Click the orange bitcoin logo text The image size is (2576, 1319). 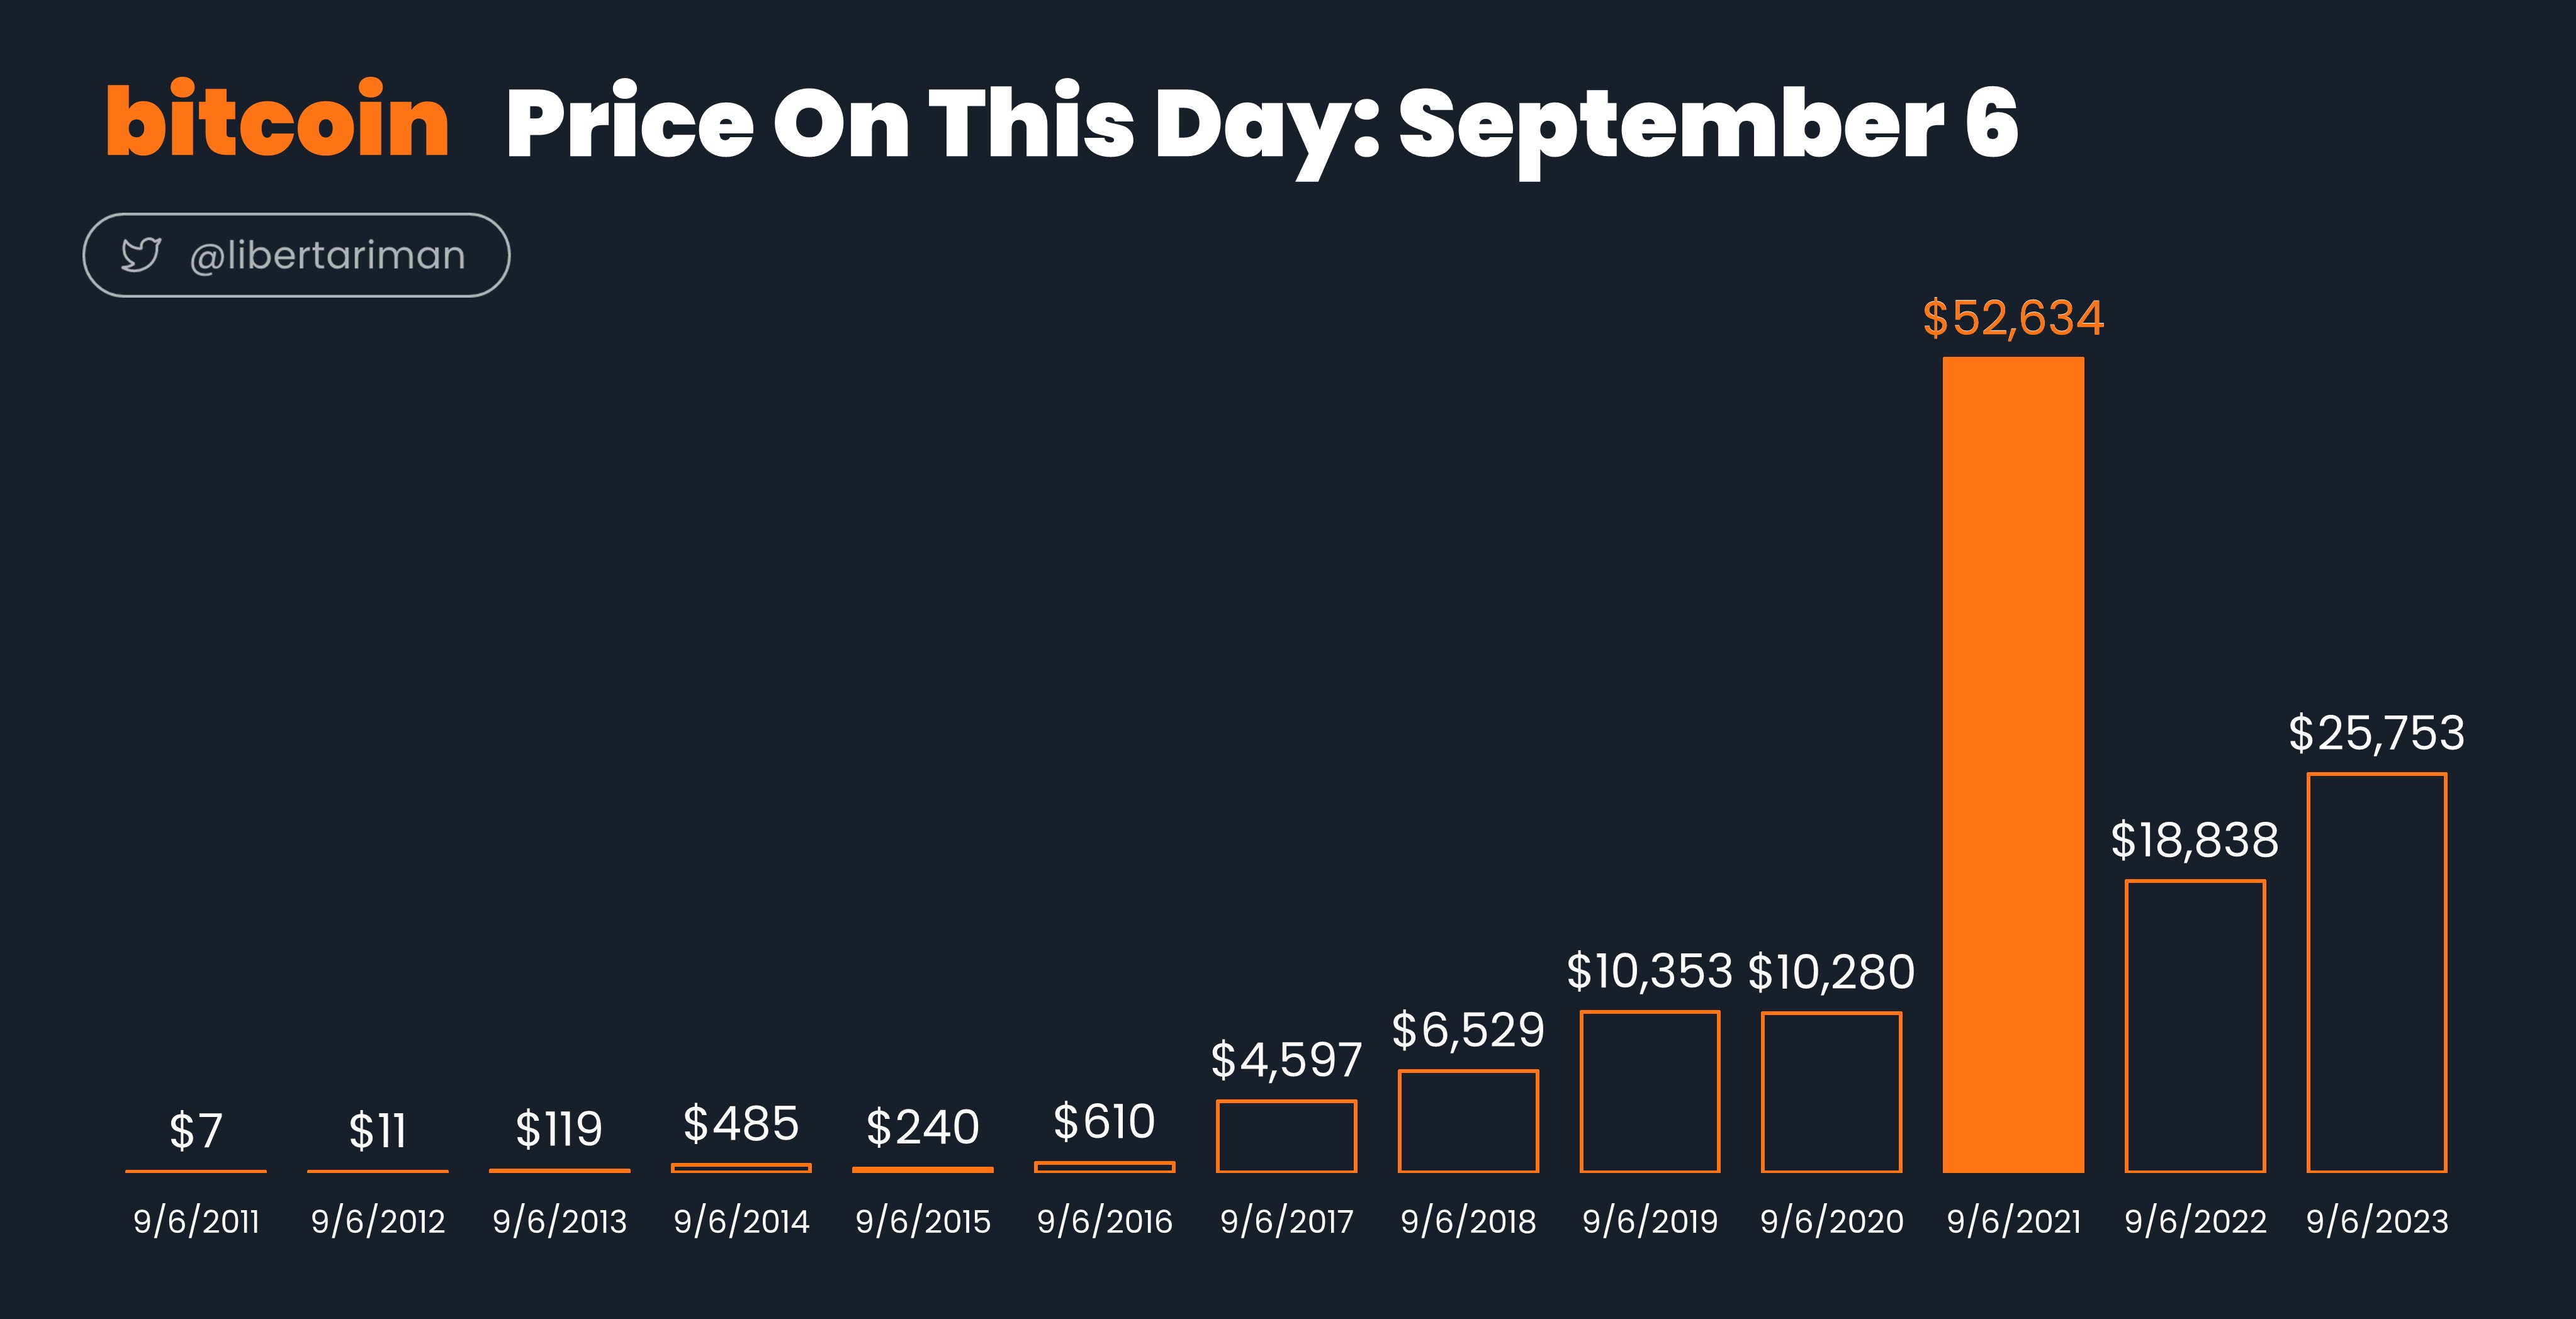tap(278, 120)
